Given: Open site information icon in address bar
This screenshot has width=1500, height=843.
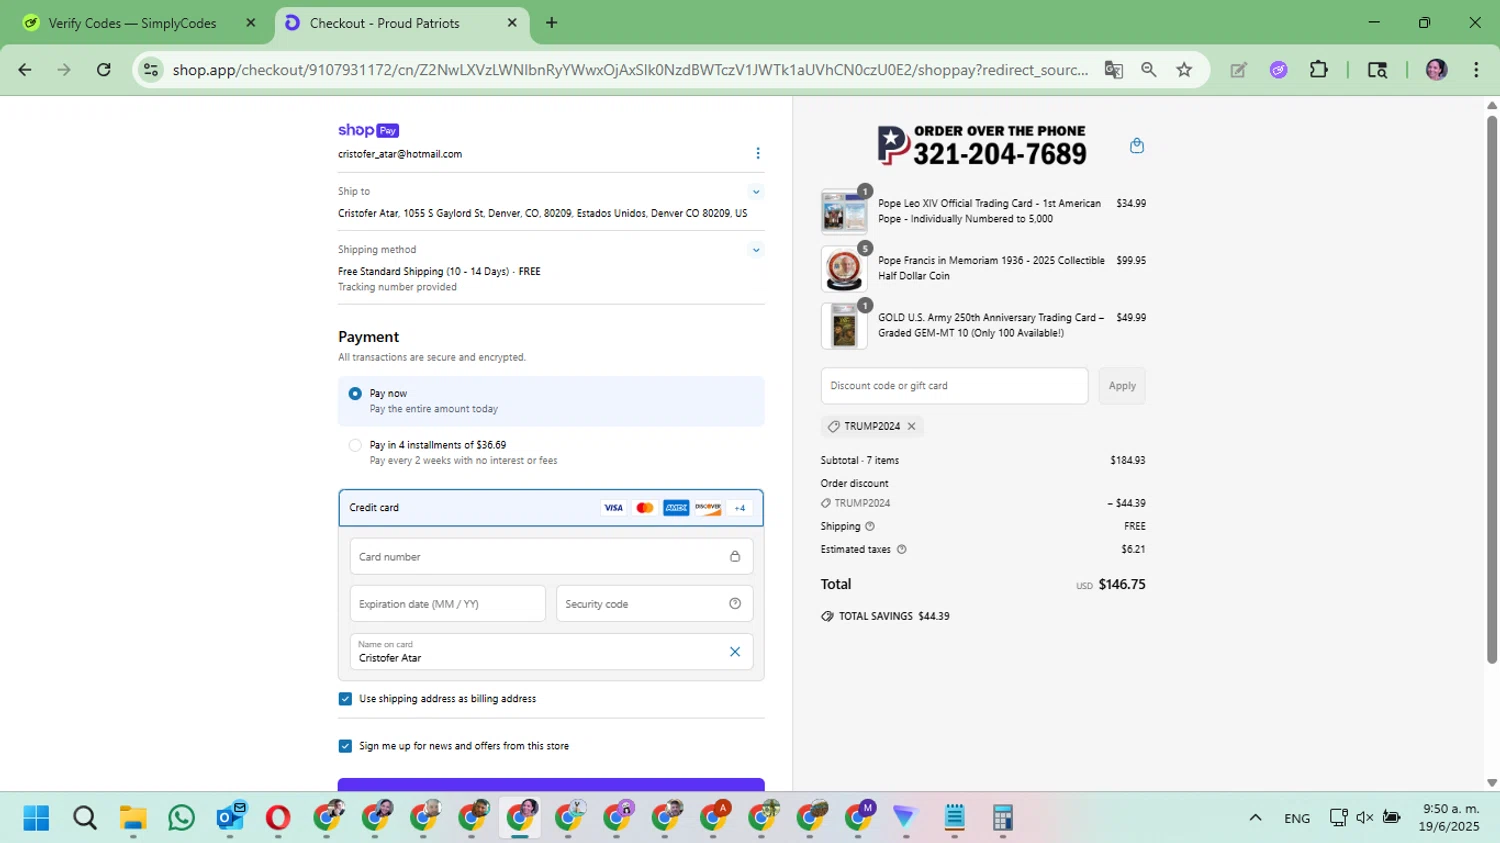Looking at the screenshot, I should pos(151,70).
